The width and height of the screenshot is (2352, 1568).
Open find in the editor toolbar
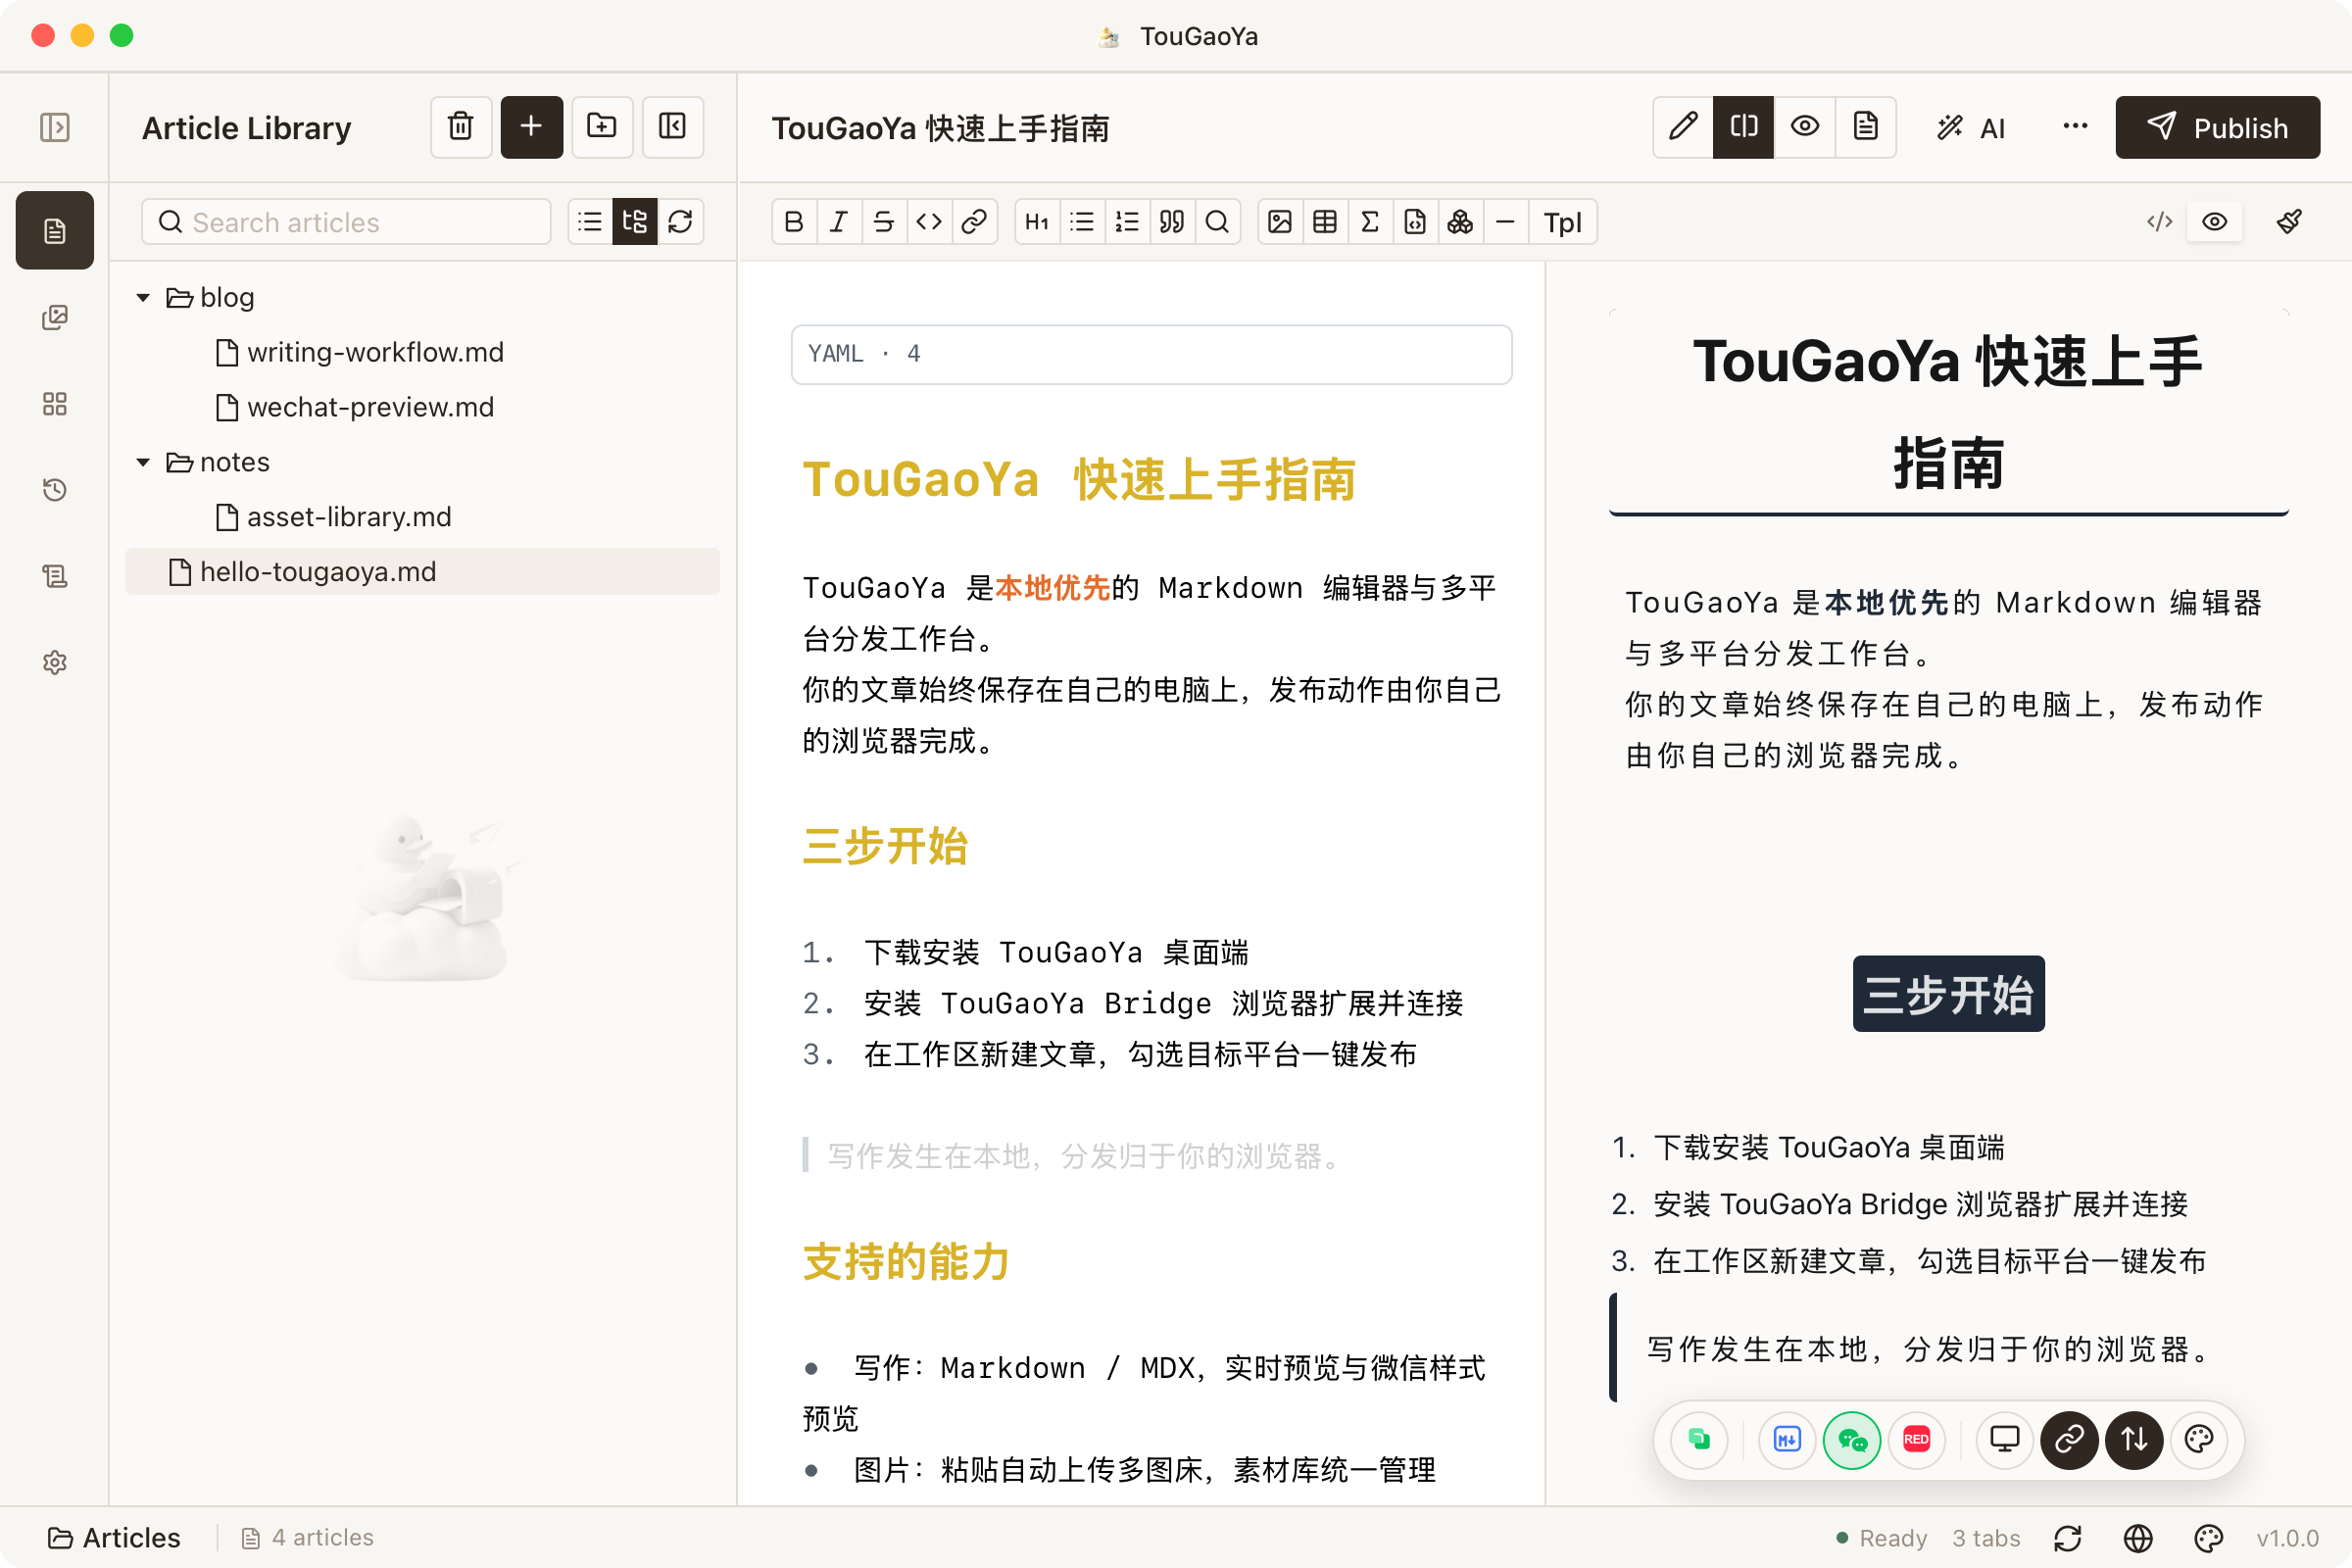(1217, 222)
